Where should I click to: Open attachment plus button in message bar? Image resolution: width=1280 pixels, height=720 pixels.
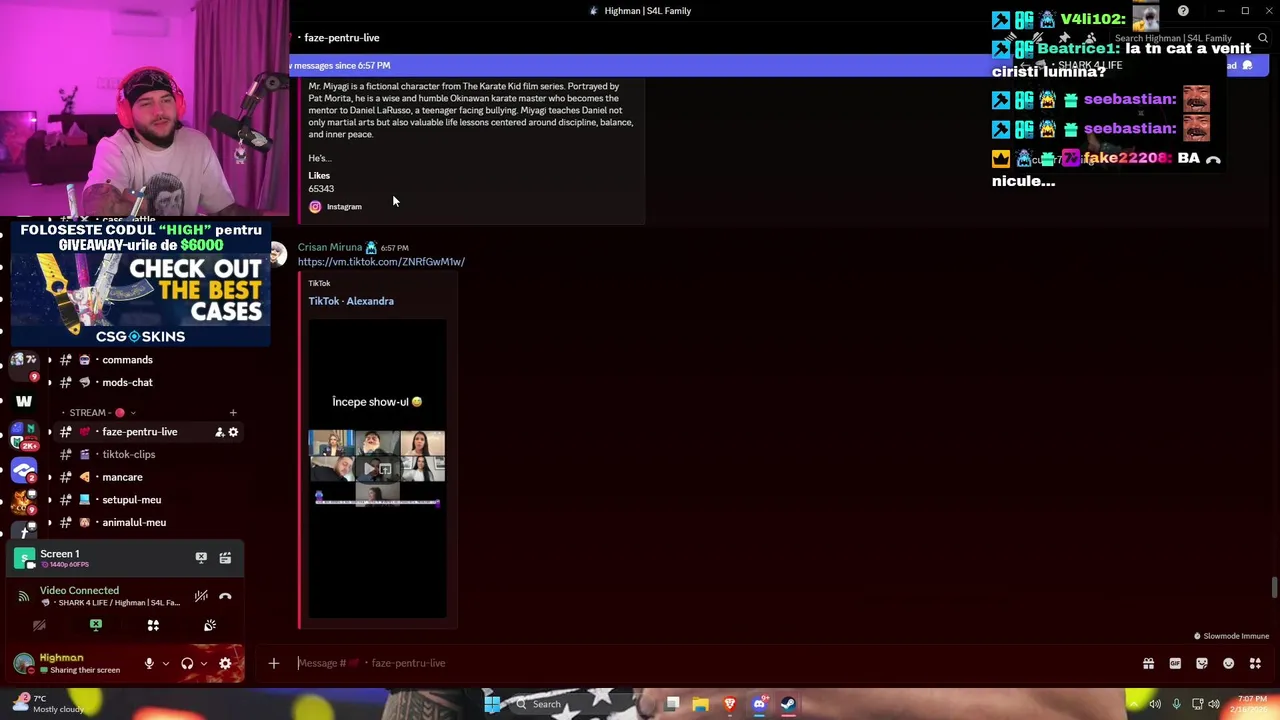point(273,663)
